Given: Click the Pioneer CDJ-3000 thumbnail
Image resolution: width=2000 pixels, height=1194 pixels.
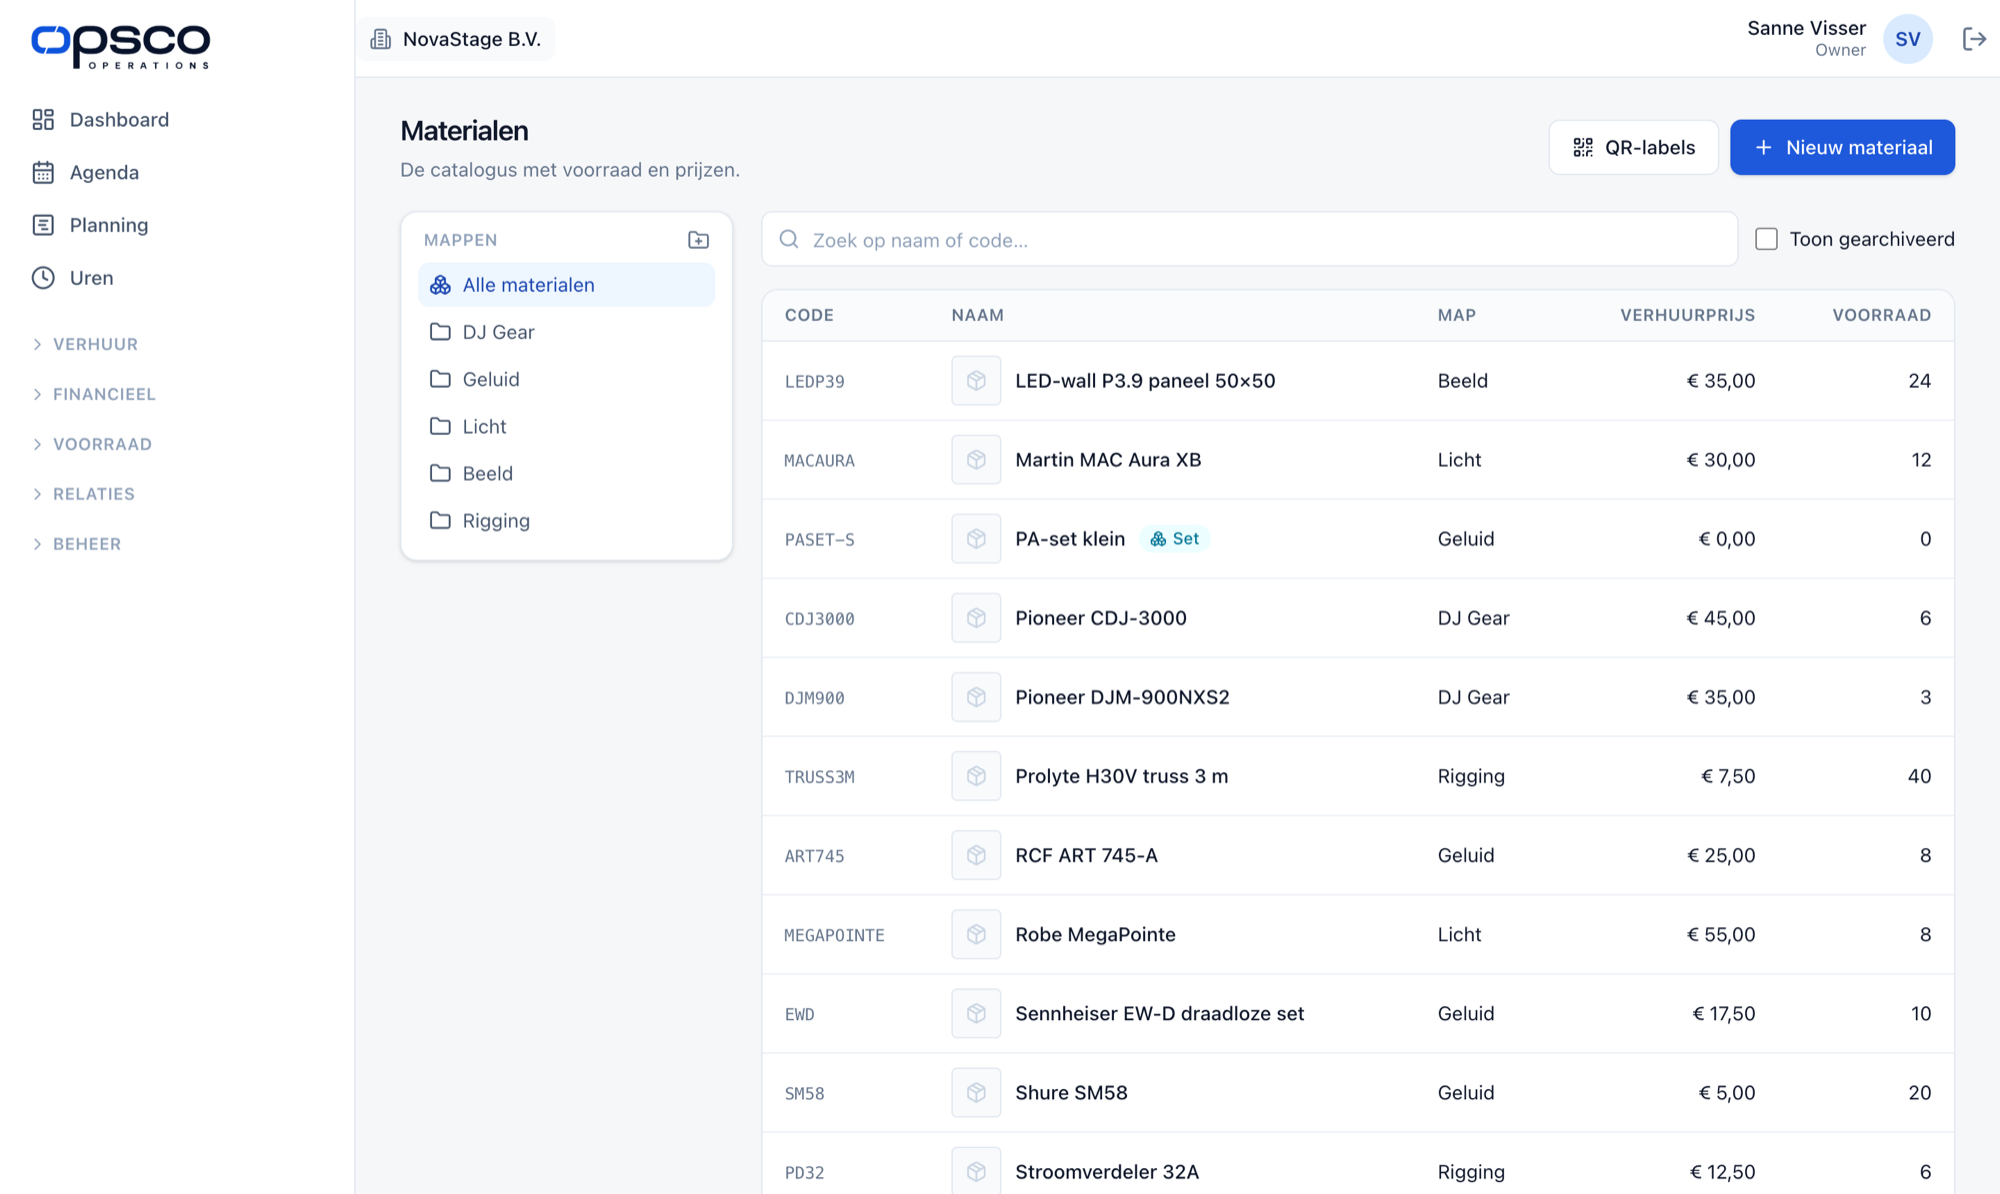Looking at the screenshot, I should 976,618.
